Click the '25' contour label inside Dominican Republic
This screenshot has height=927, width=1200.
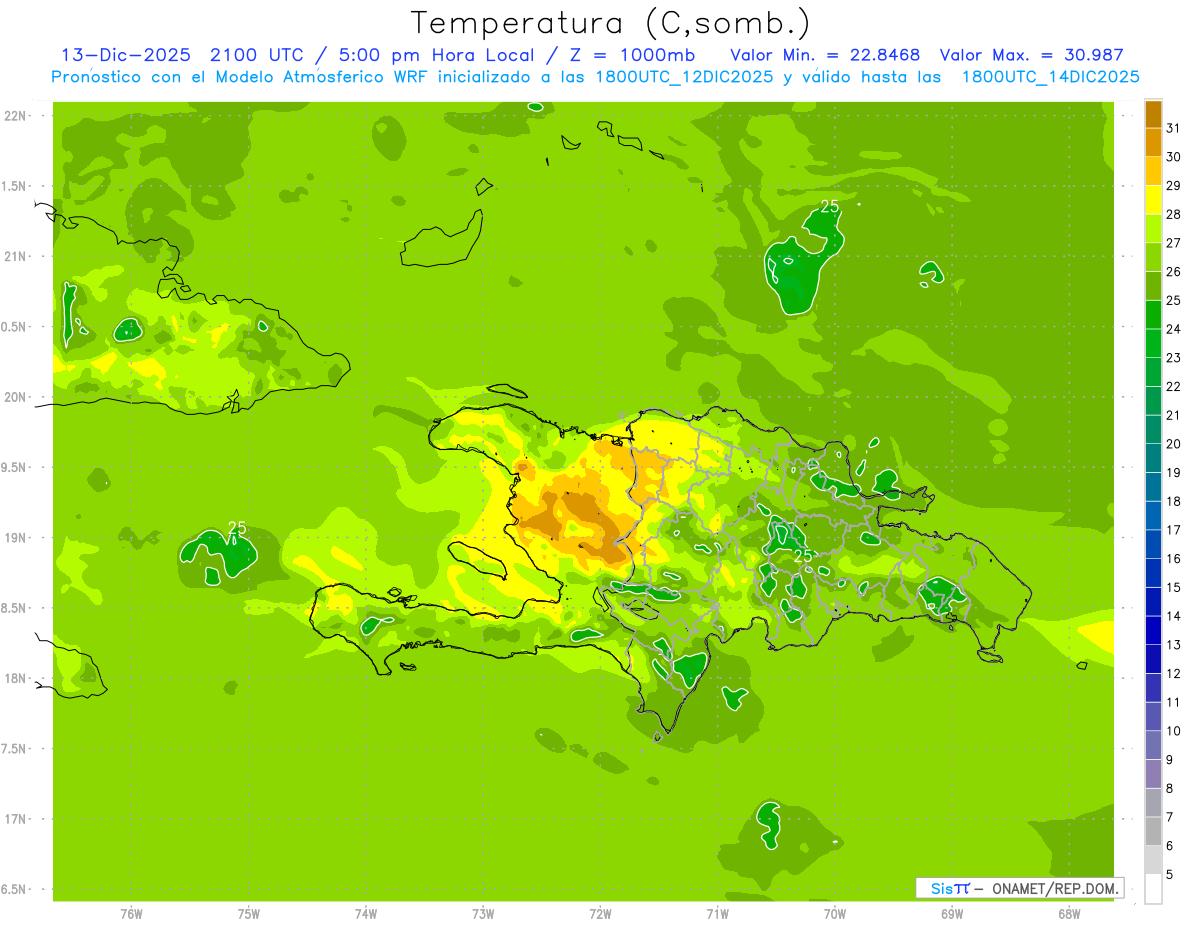pos(803,555)
